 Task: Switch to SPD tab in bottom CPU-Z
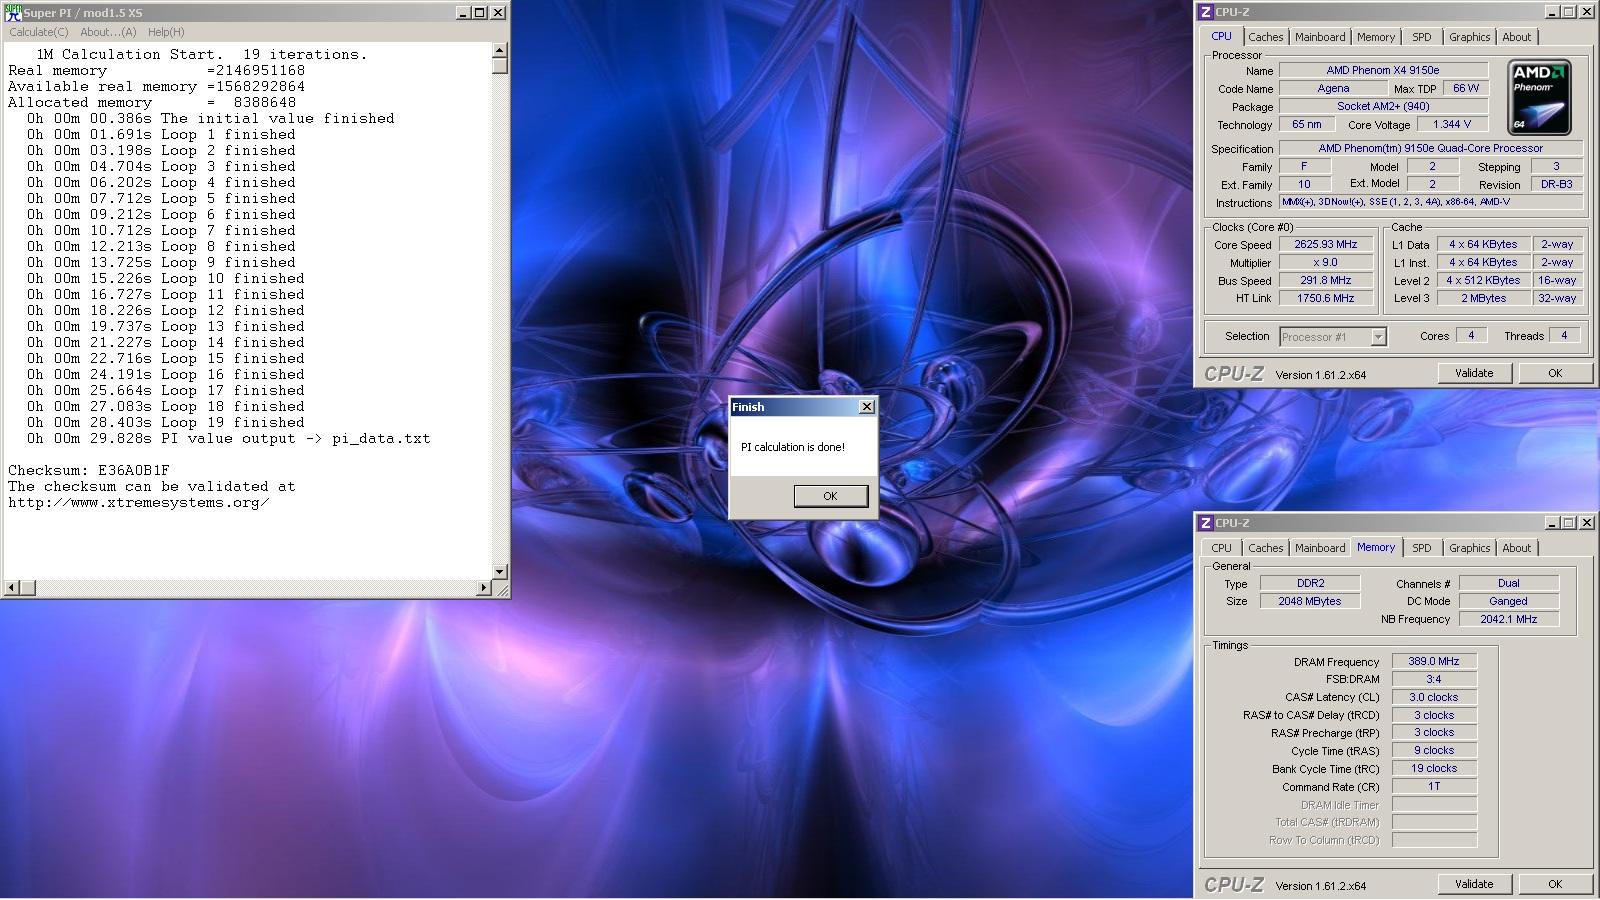(x=1422, y=548)
